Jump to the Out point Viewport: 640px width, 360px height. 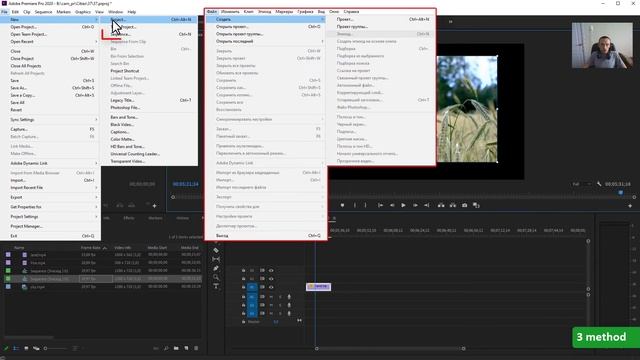point(427,205)
